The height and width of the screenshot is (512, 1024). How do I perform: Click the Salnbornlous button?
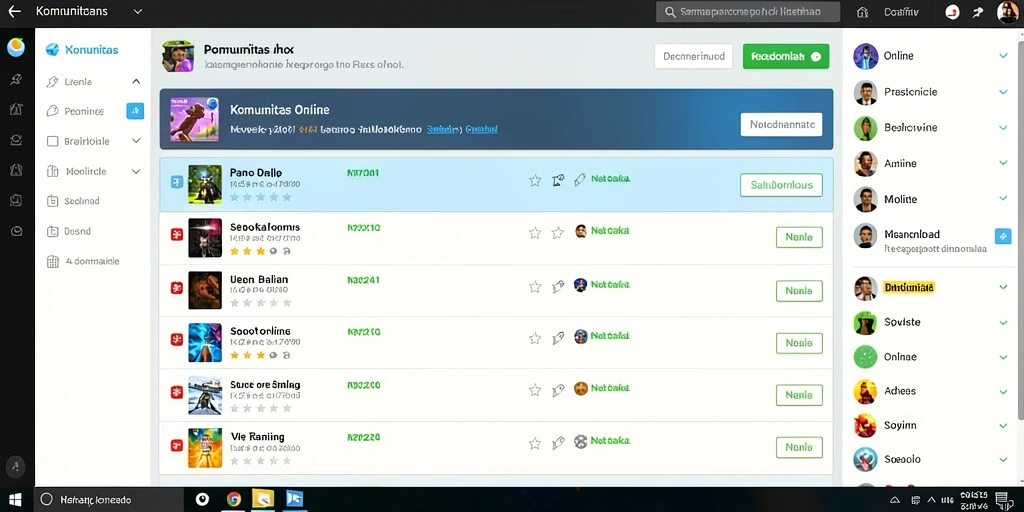[x=781, y=185]
